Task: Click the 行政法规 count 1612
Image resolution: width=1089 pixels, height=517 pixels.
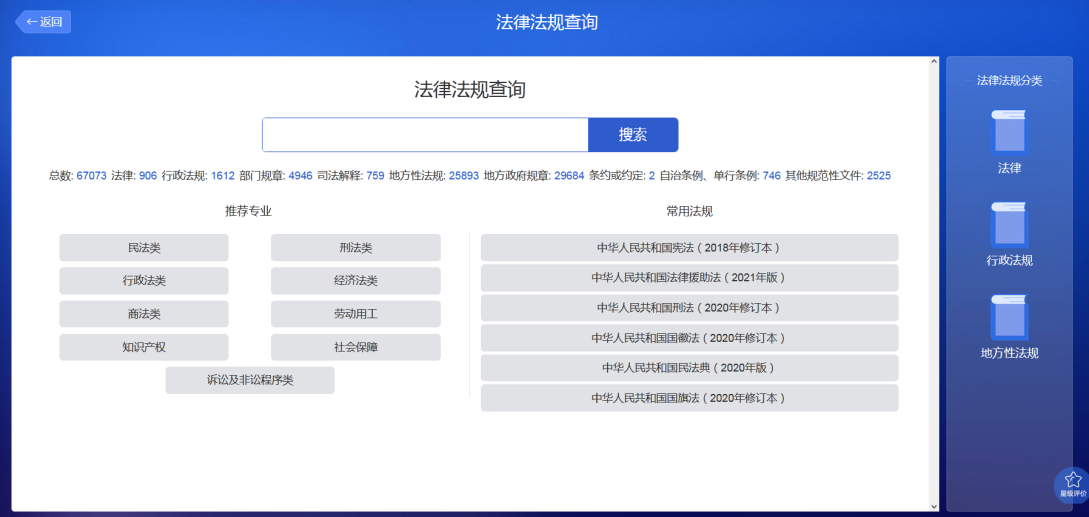Action: point(223,176)
